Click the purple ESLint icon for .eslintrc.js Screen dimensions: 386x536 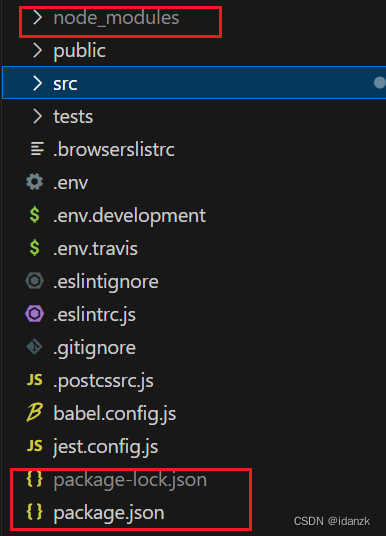point(35,314)
